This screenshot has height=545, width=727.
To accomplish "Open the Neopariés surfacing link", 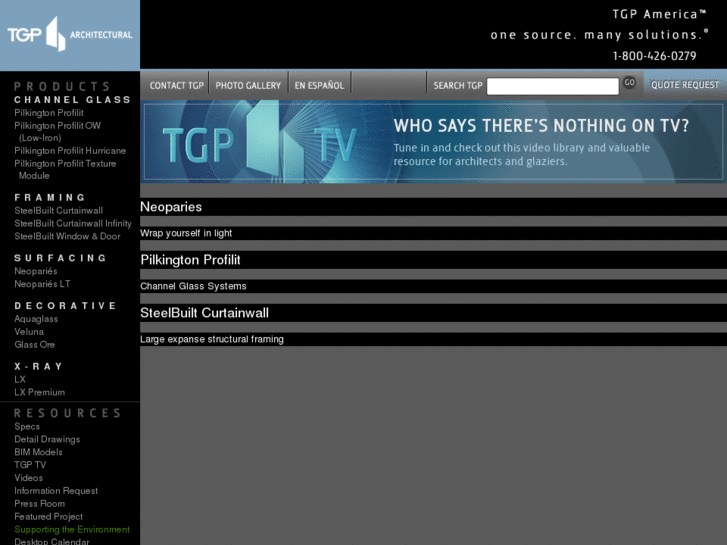I will pyautogui.click(x=36, y=271).
